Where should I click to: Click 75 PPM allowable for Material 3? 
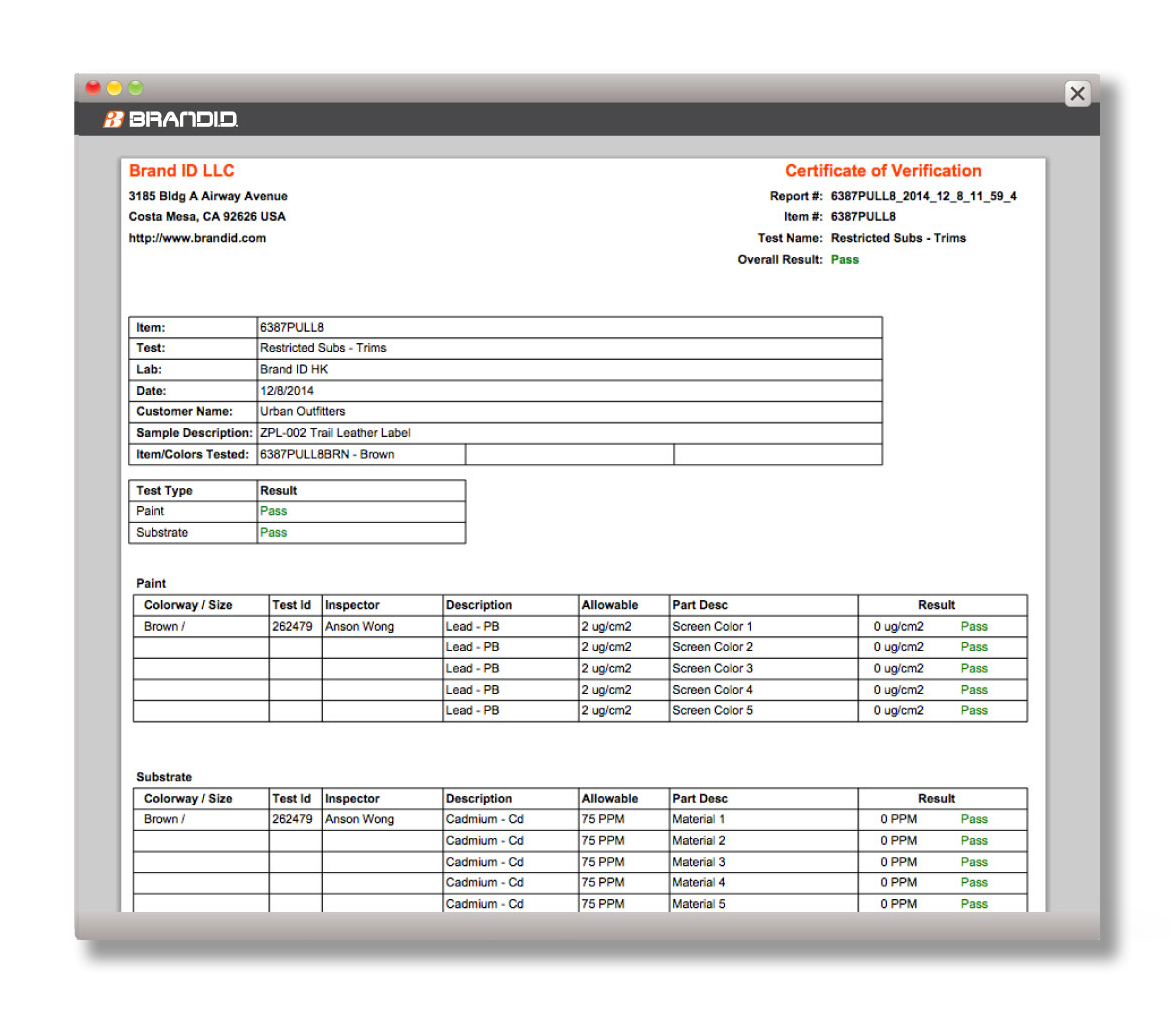pyautogui.click(x=603, y=862)
